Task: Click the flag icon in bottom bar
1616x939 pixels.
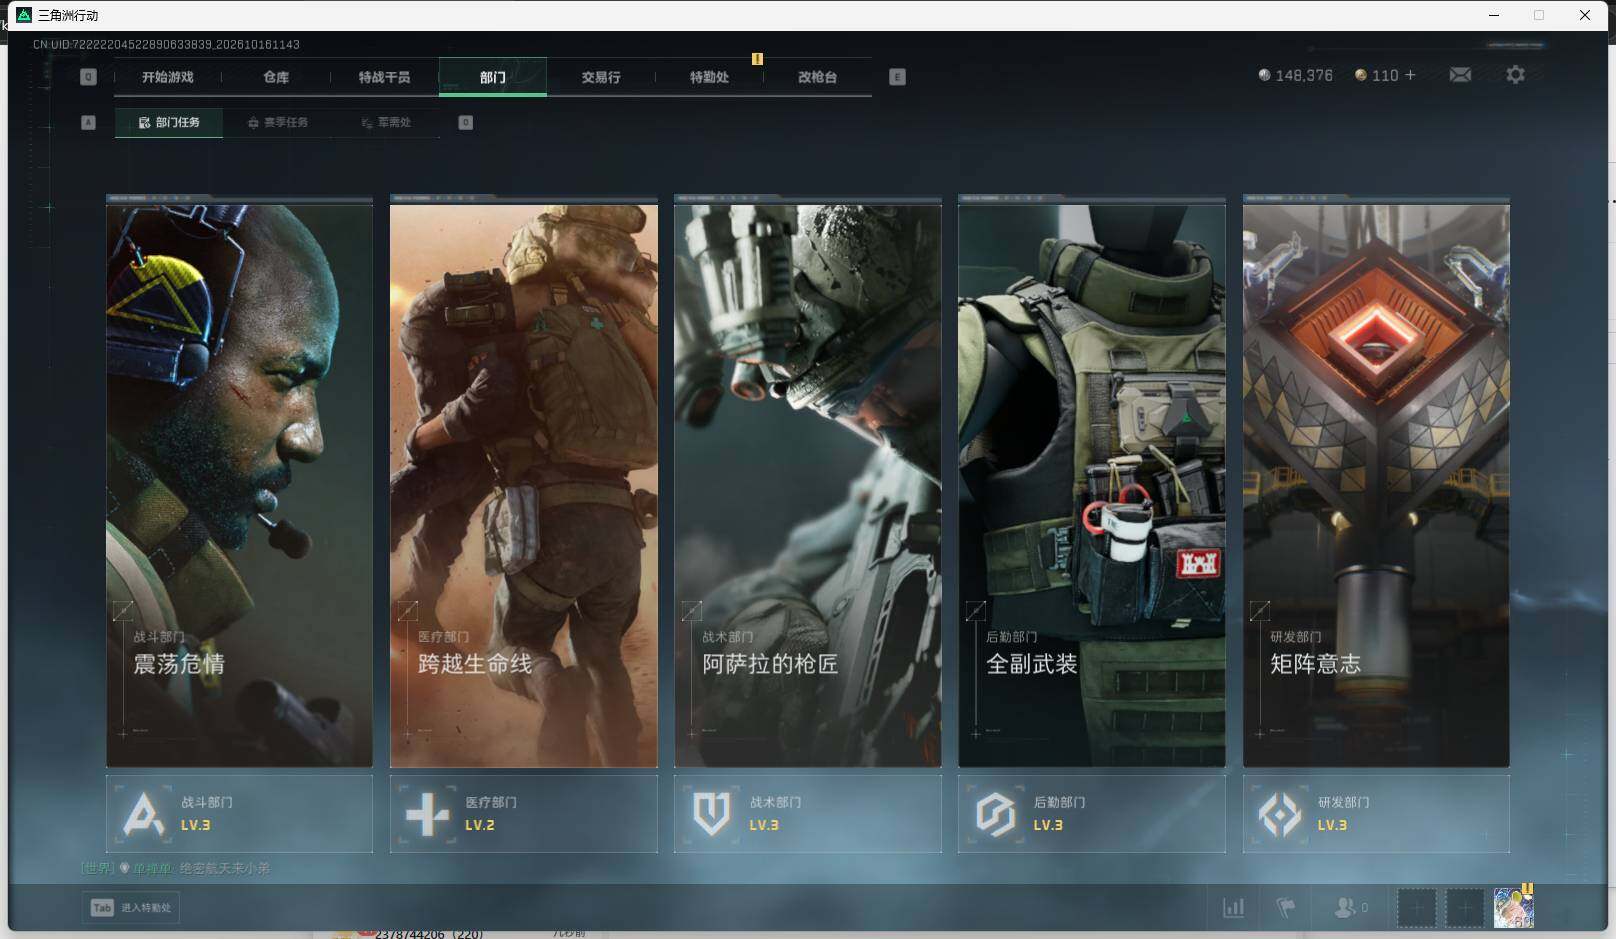Action: pyautogui.click(x=1286, y=908)
